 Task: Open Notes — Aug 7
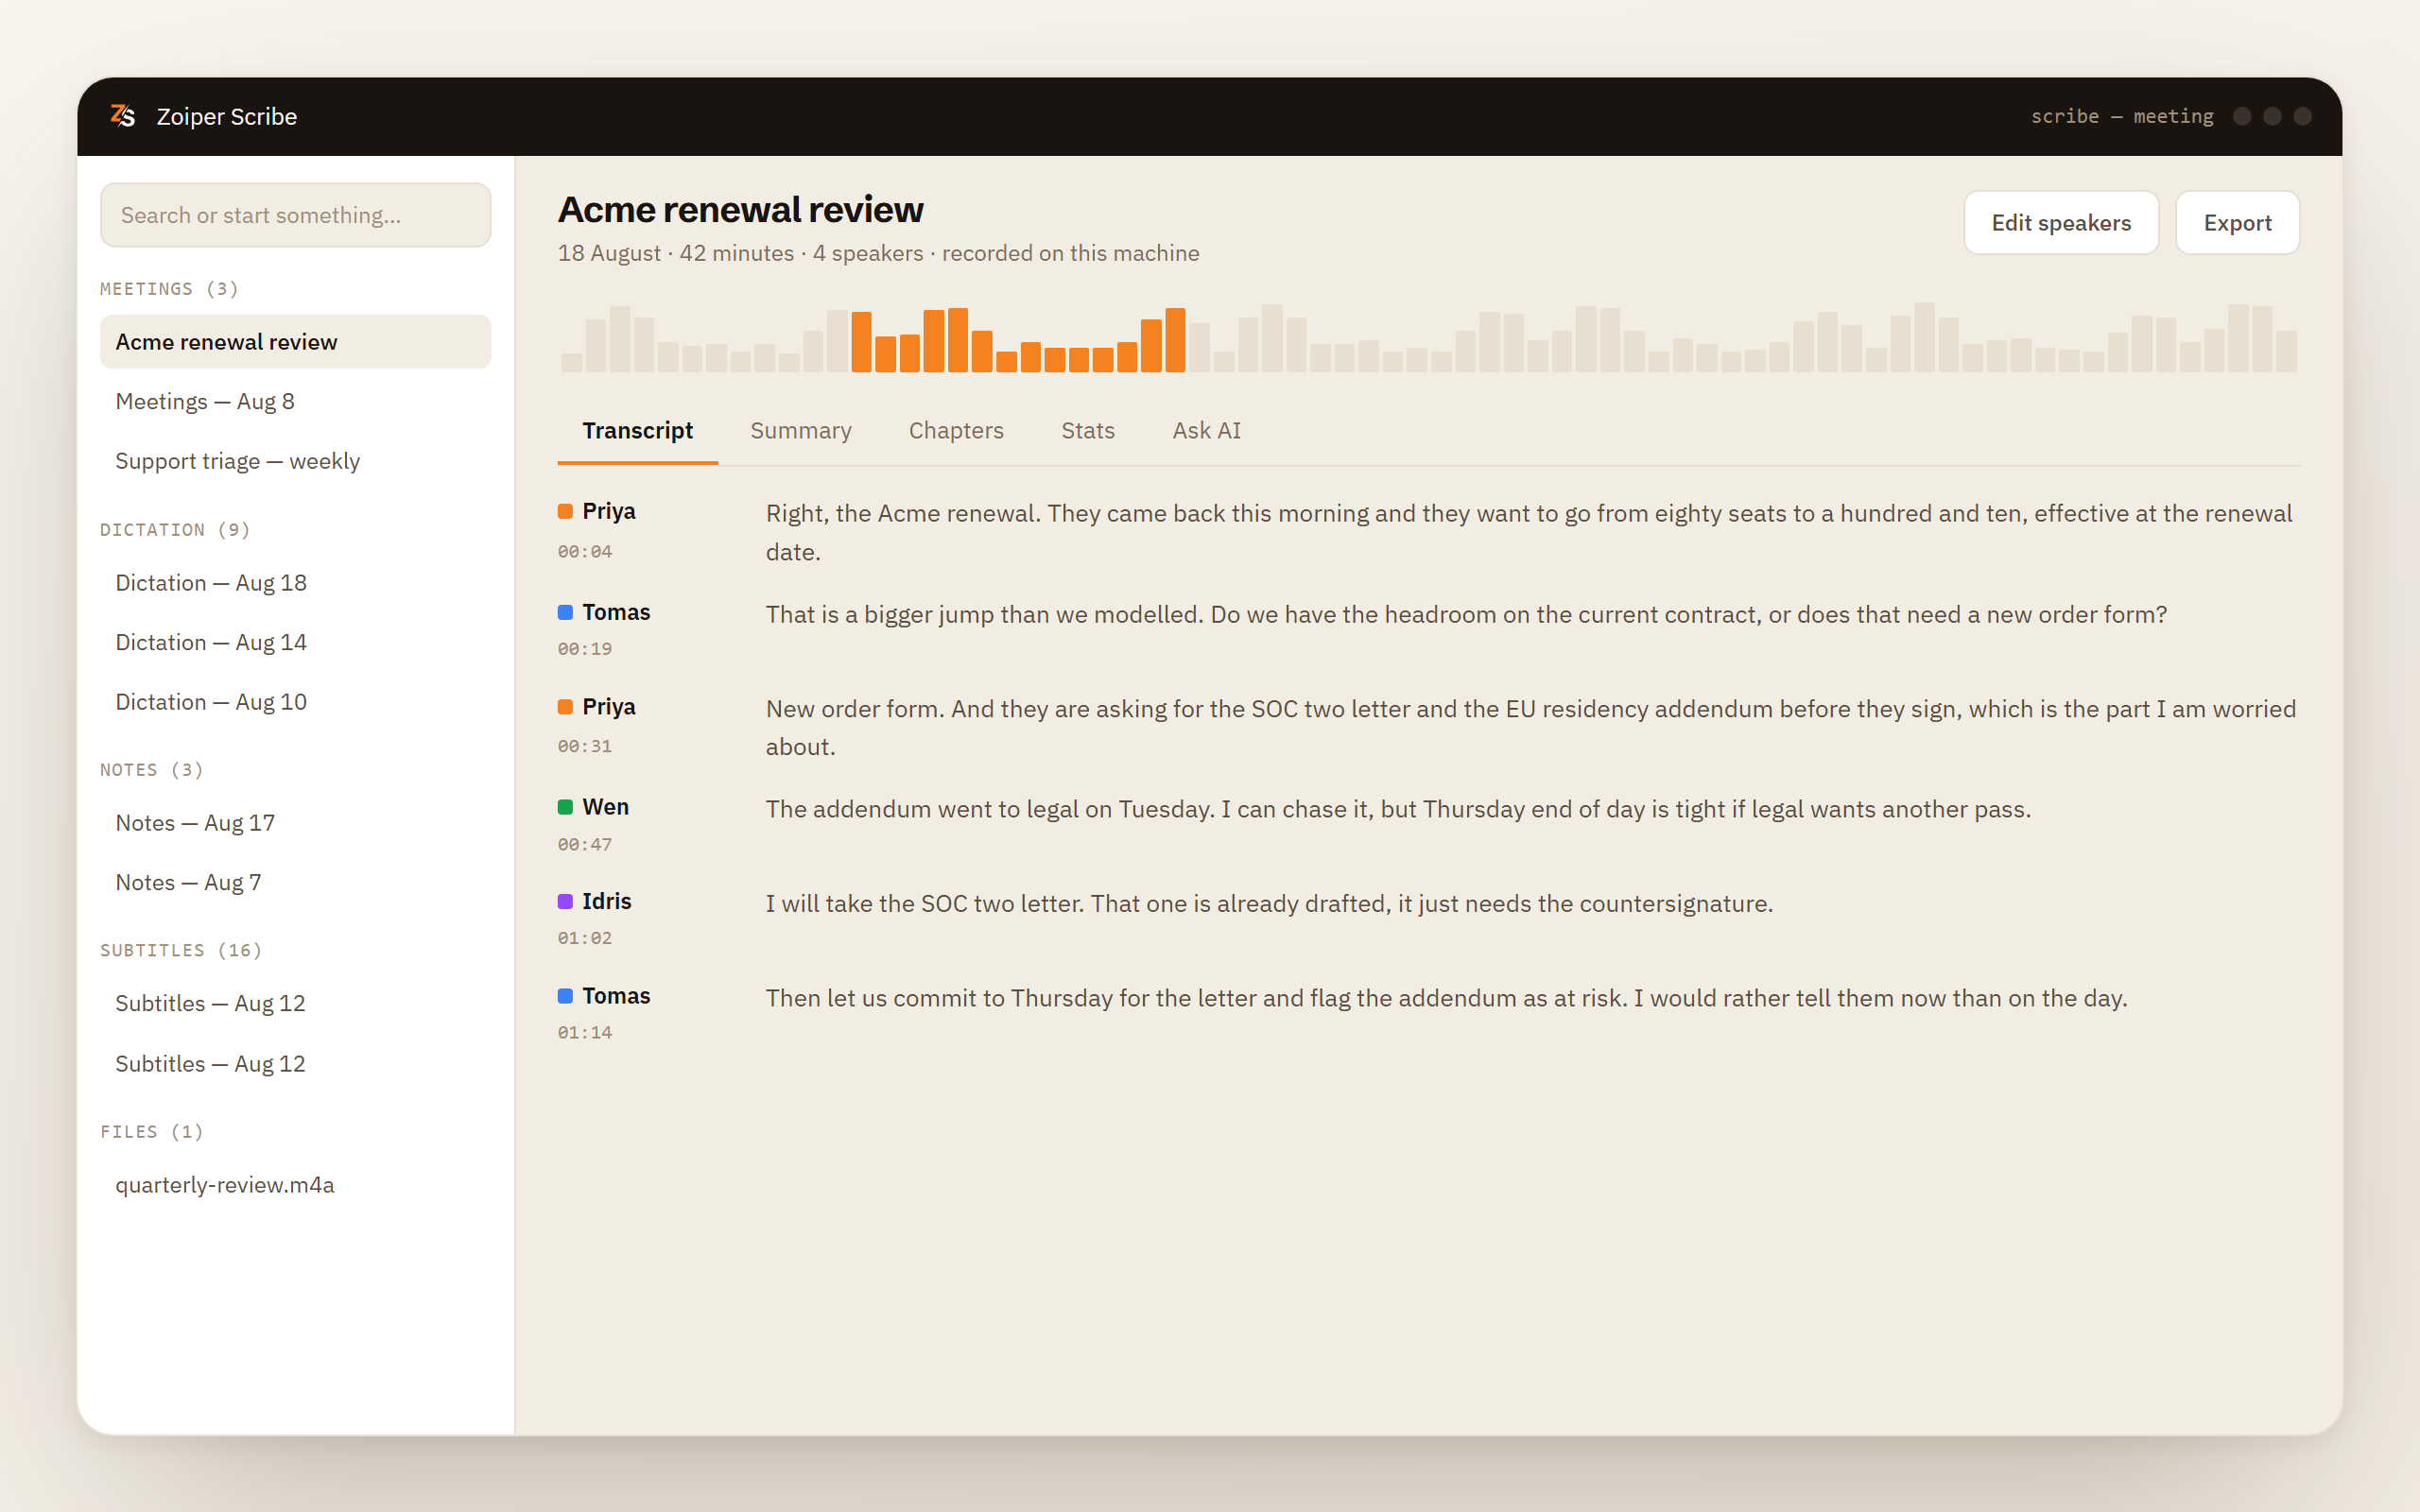click(x=295, y=882)
